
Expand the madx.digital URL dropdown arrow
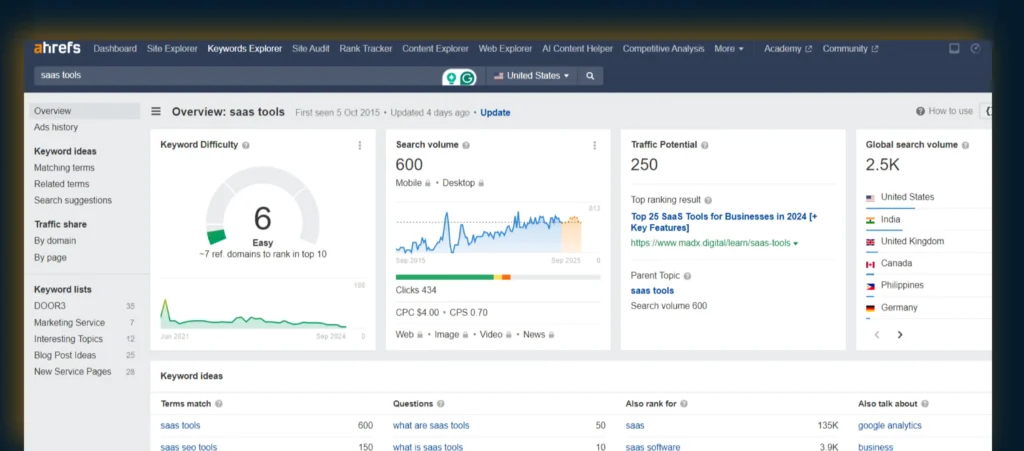(796, 243)
